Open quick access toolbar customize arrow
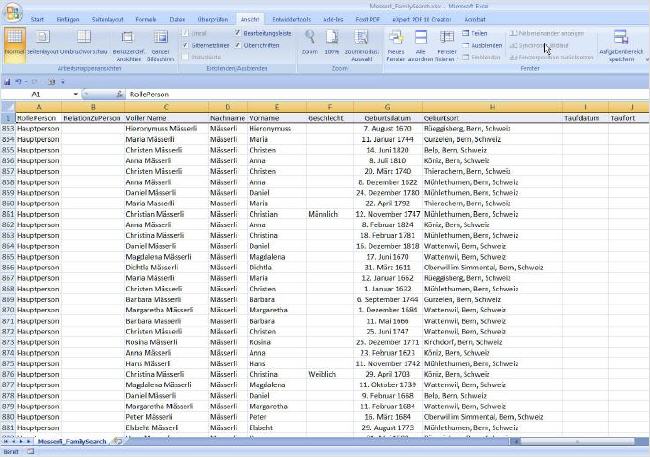Image resolution: width=650 pixels, height=457 pixels. pyautogui.click(x=63, y=82)
